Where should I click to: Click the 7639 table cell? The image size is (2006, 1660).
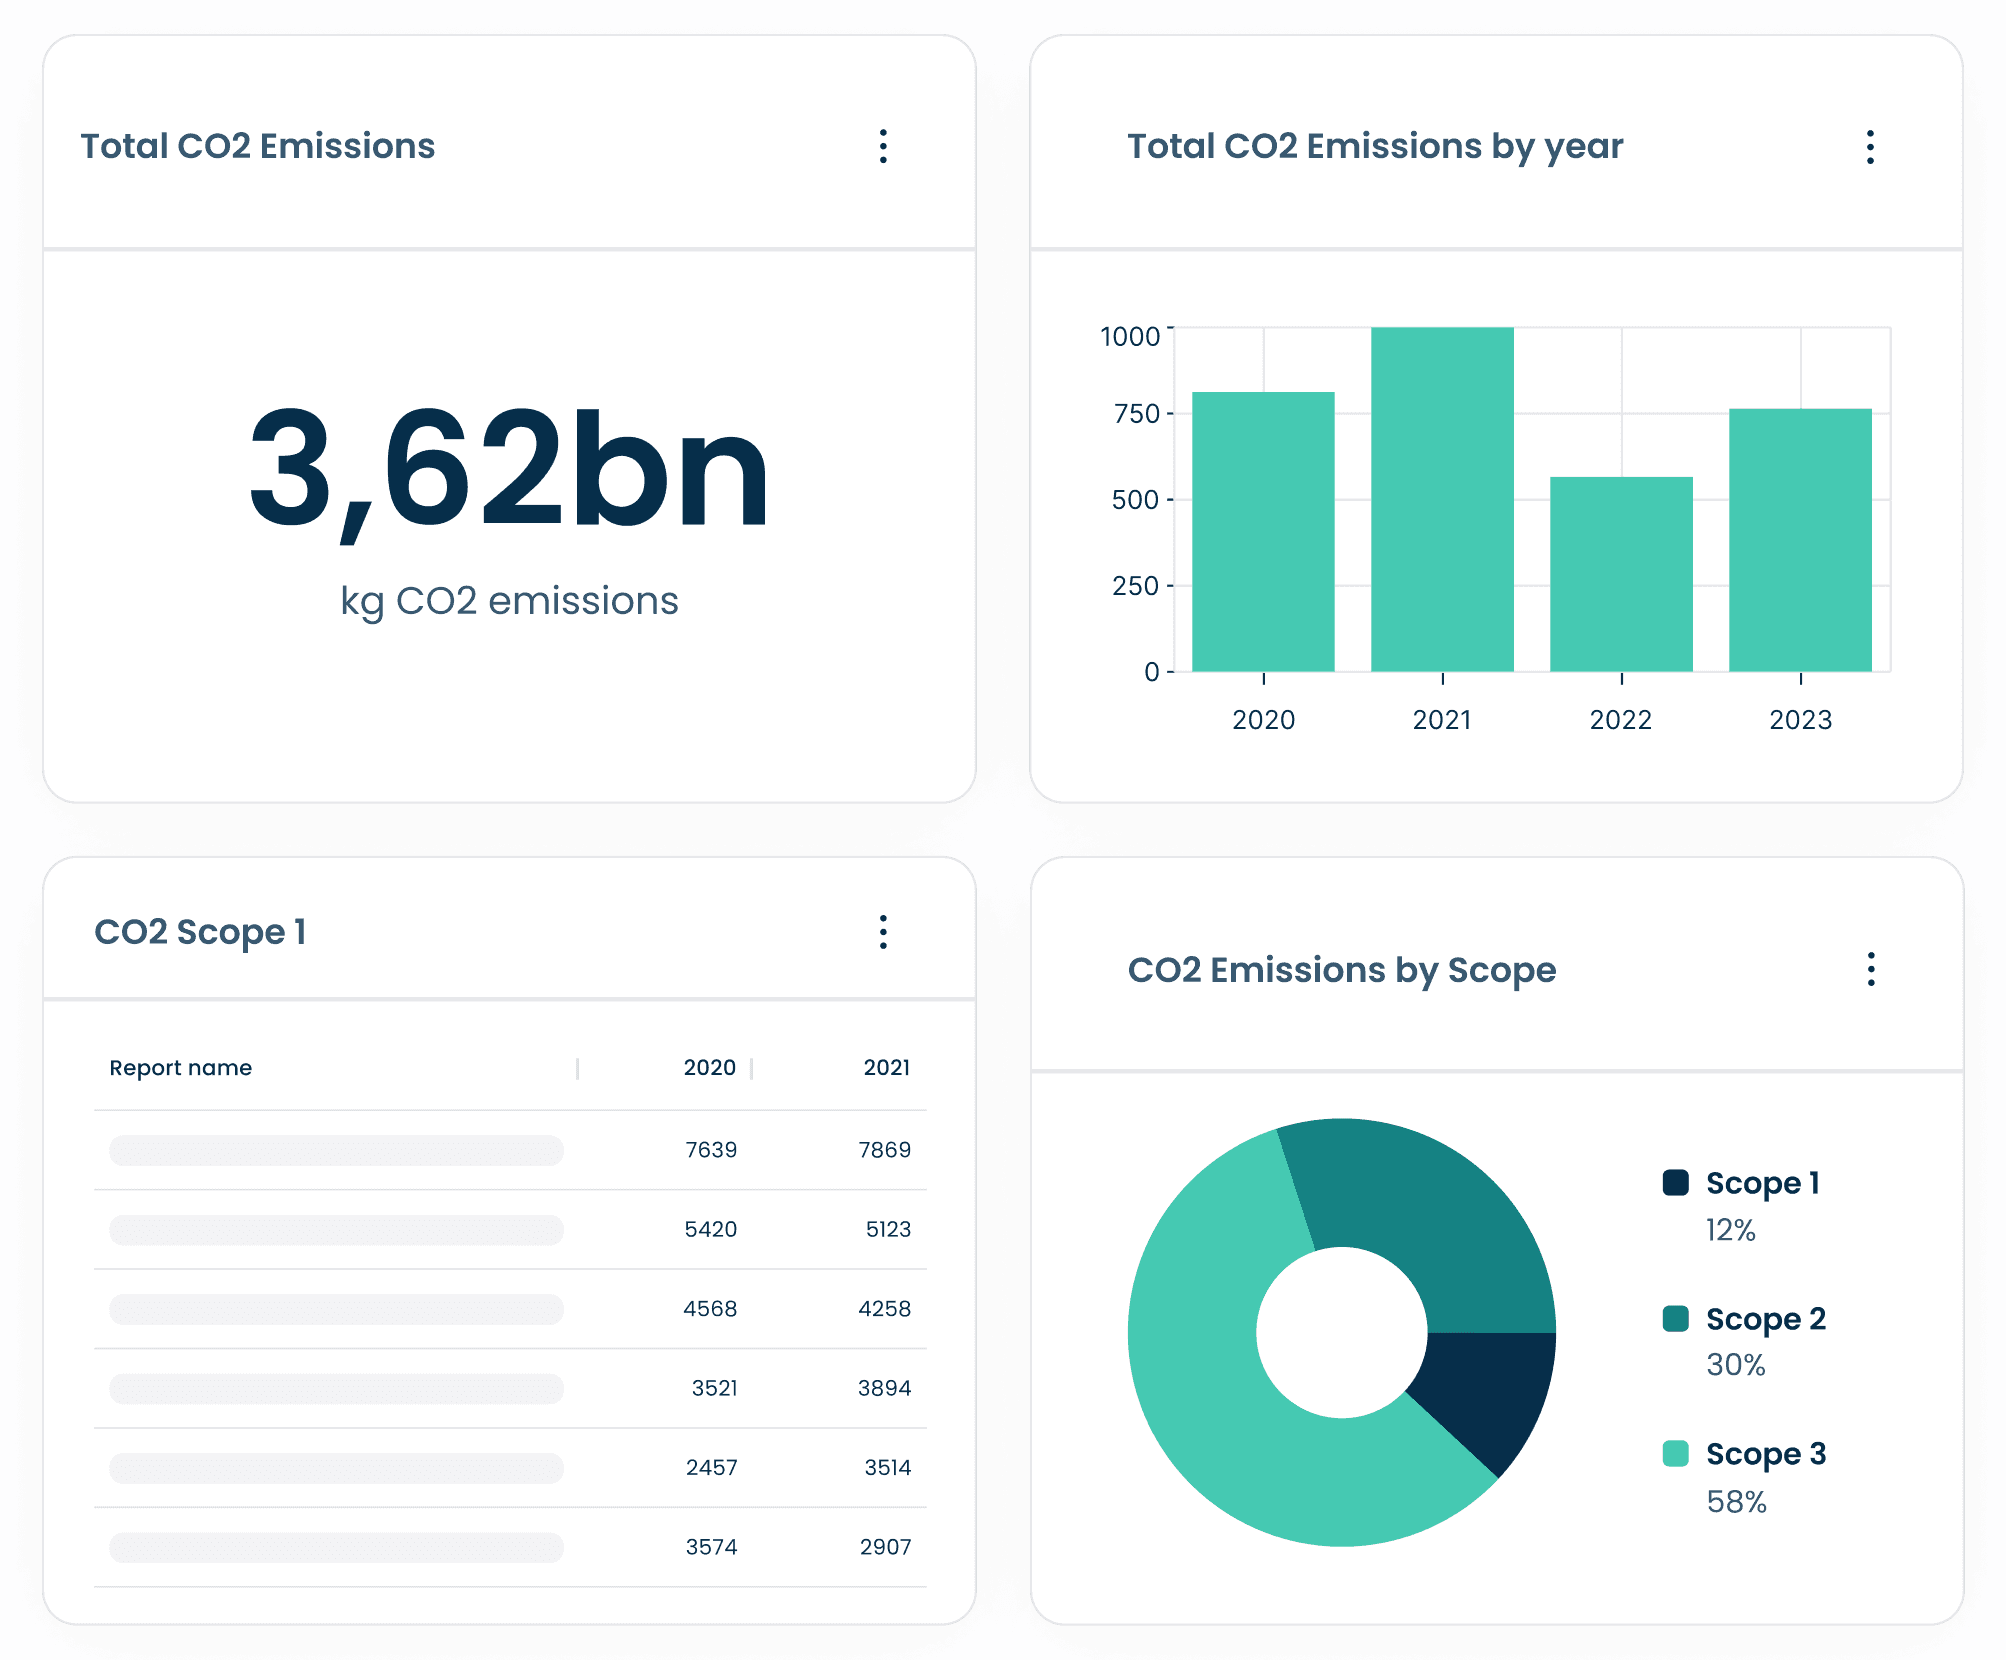coord(711,1150)
